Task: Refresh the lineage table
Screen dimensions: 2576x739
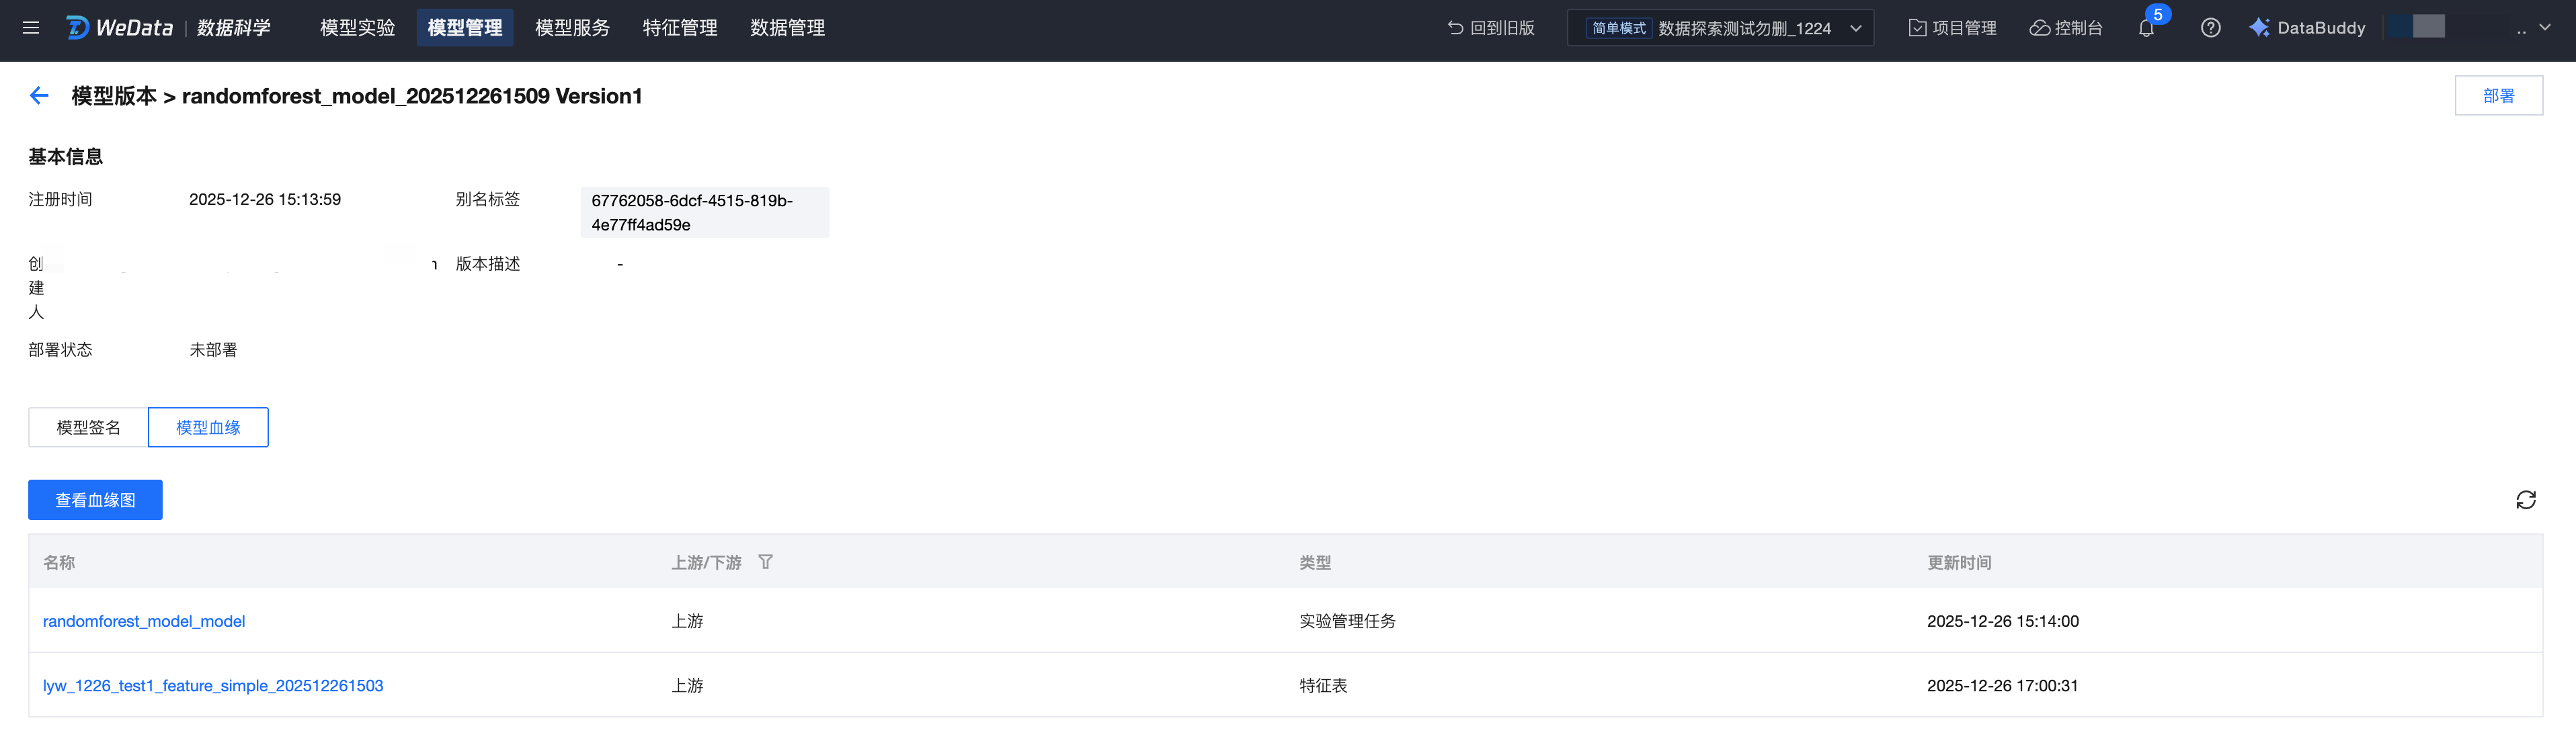Action: (x=2525, y=500)
